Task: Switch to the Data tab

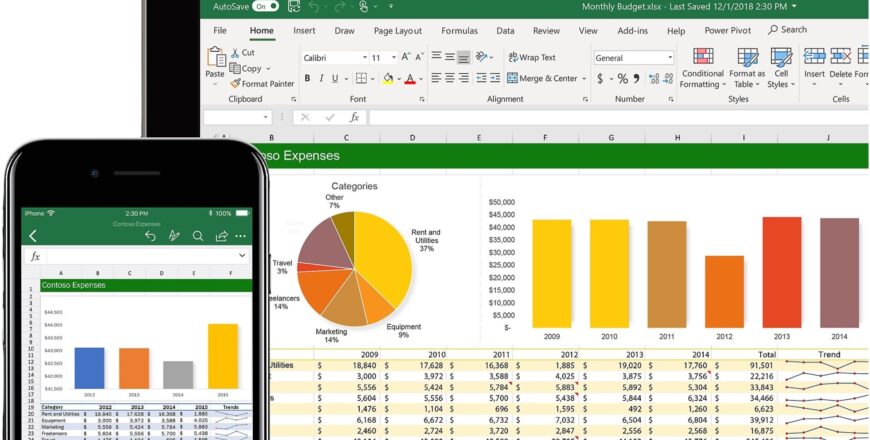Action: point(505,31)
